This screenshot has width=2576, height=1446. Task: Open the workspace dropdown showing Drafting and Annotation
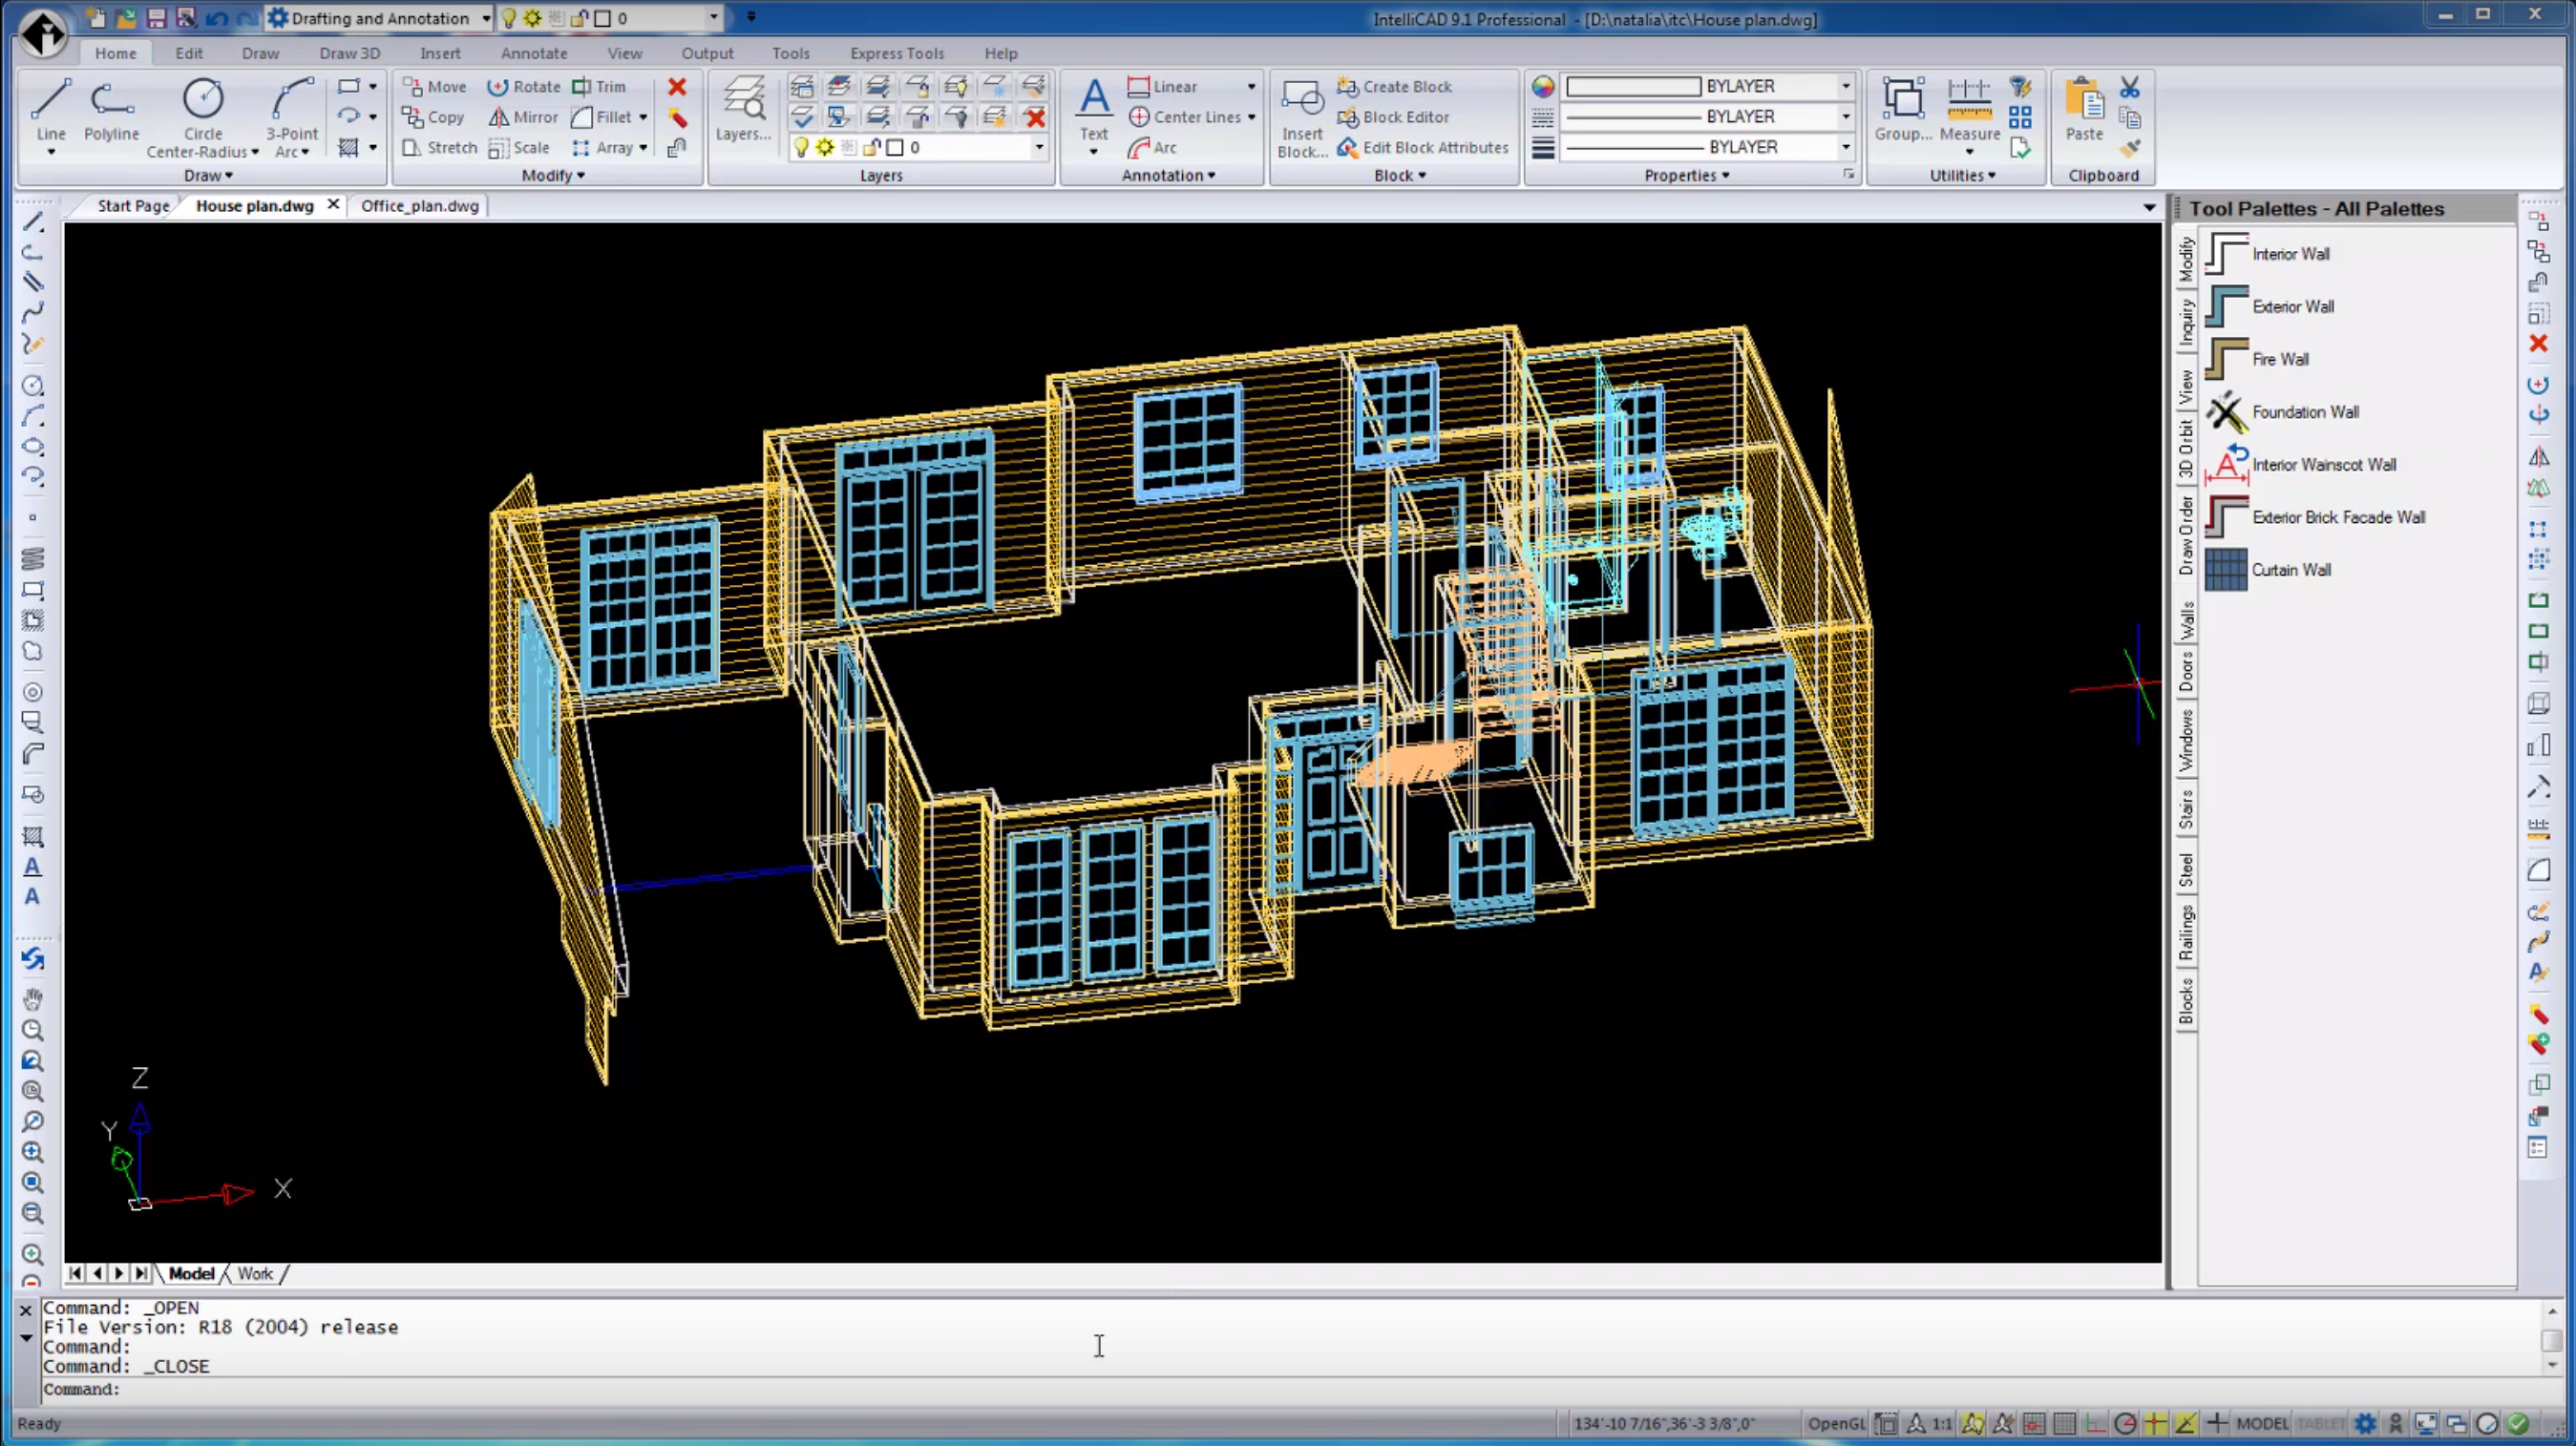(486, 17)
